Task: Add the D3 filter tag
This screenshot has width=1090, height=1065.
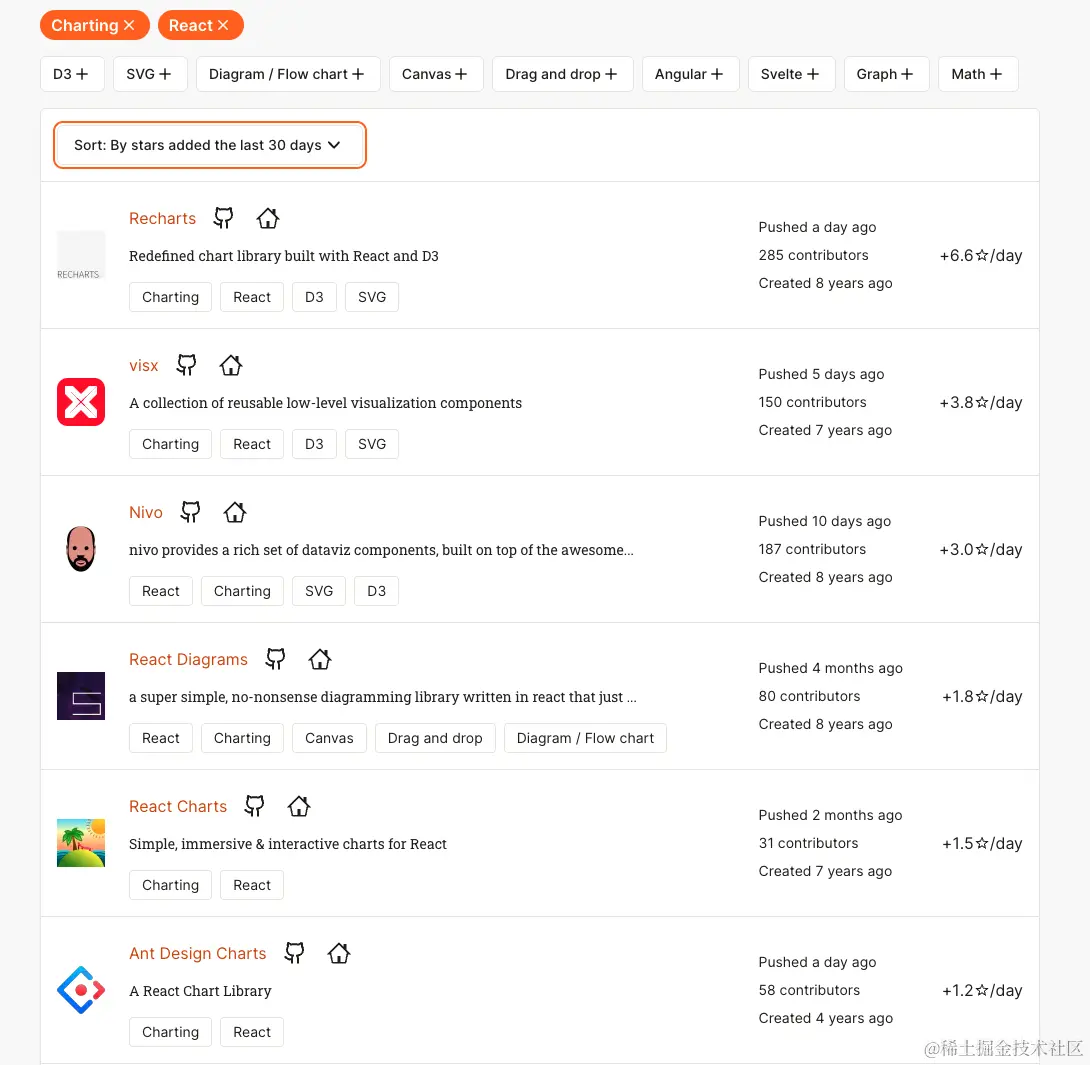Action: 72,74
